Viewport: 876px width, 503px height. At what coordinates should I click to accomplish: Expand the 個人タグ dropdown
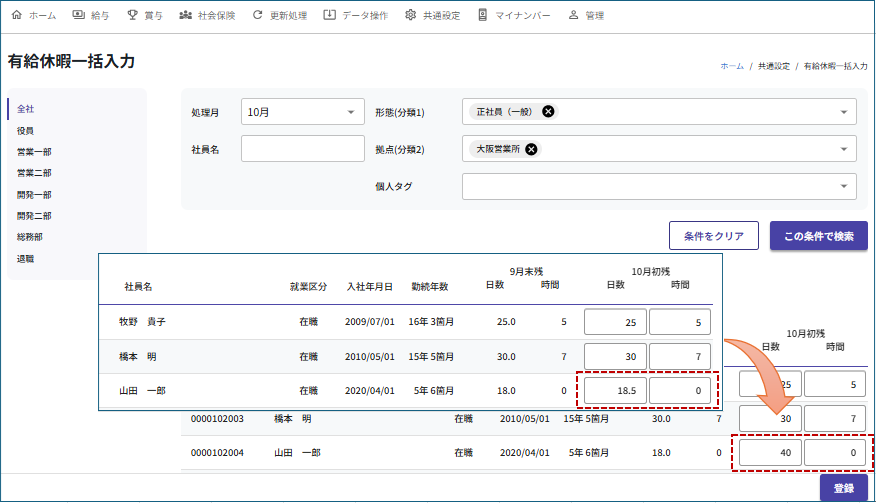tap(844, 186)
